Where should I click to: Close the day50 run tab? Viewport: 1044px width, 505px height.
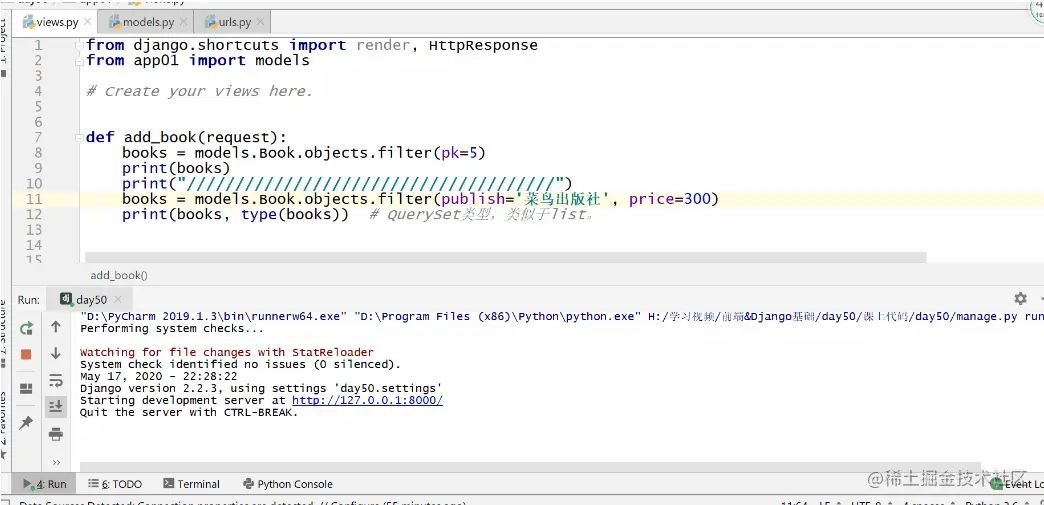118,300
